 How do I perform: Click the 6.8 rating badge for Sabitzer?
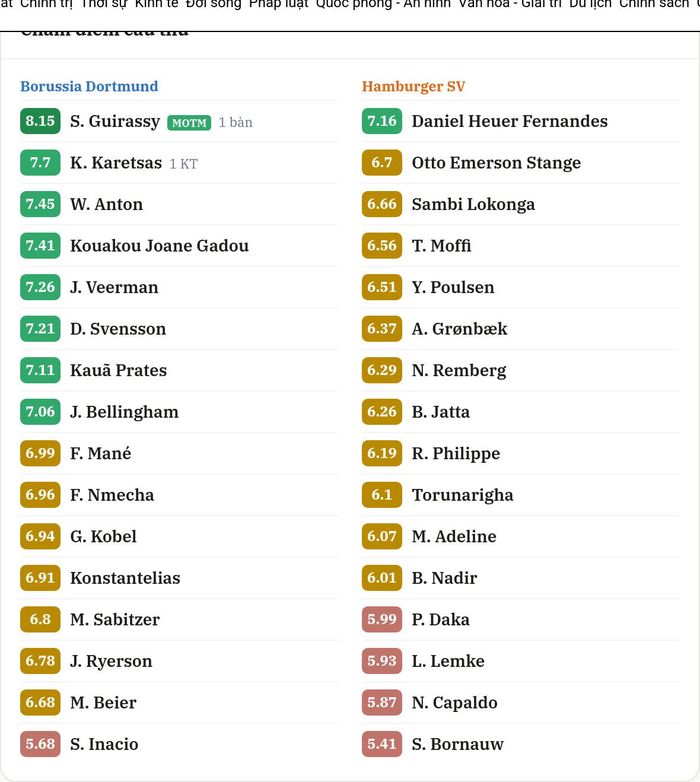tap(40, 619)
